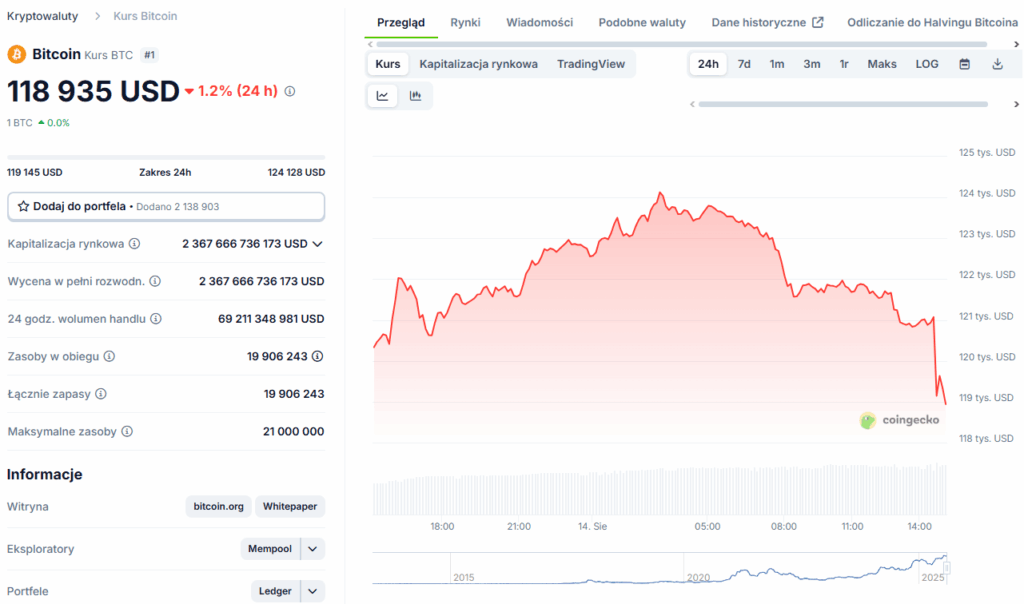Click the Bitcoin orange logo icon
This screenshot has height=604, width=1024.
[x=16, y=54]
